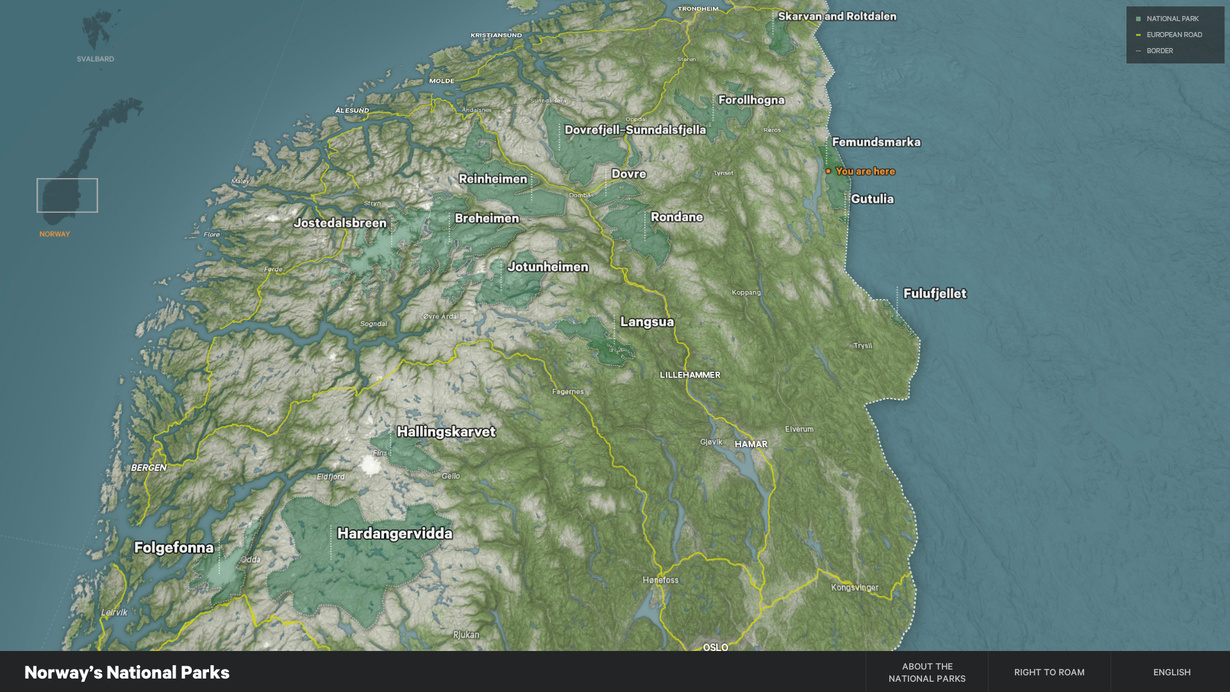Viewport: 1230px width, 692px height.
Task: Click the orange 'You are here' marker dot
Action: click(828, 172)
